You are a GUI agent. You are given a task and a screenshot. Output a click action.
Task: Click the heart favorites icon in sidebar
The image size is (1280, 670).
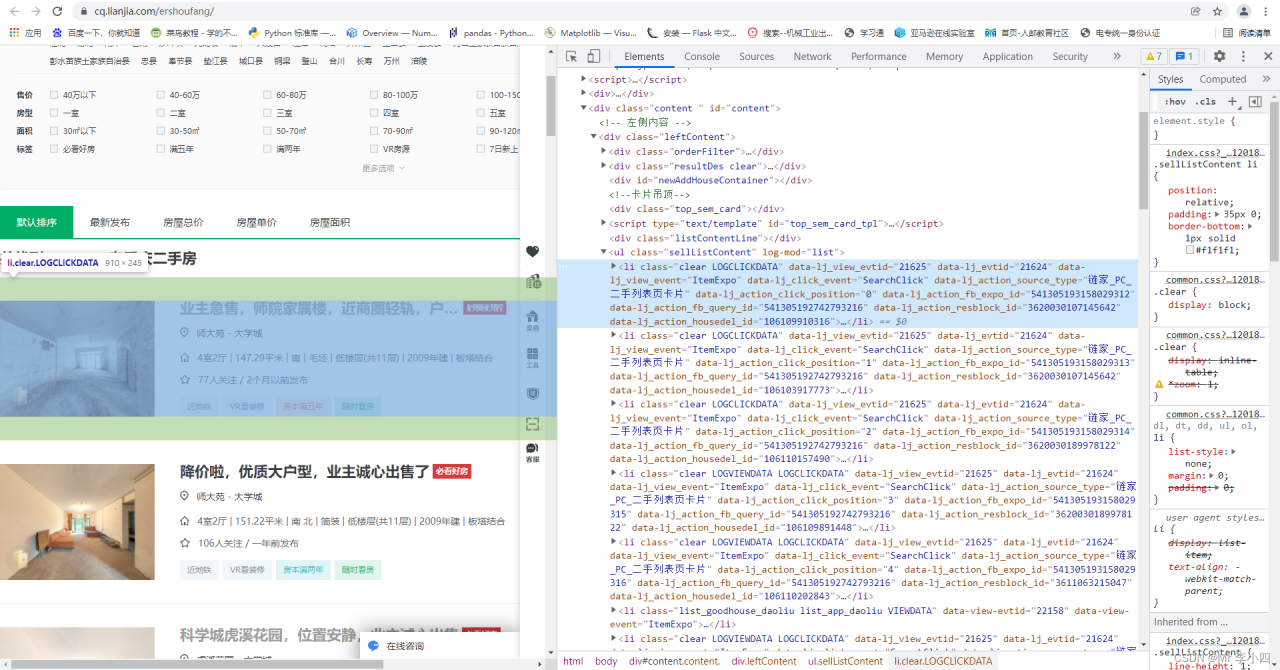[x=532, y=252]
